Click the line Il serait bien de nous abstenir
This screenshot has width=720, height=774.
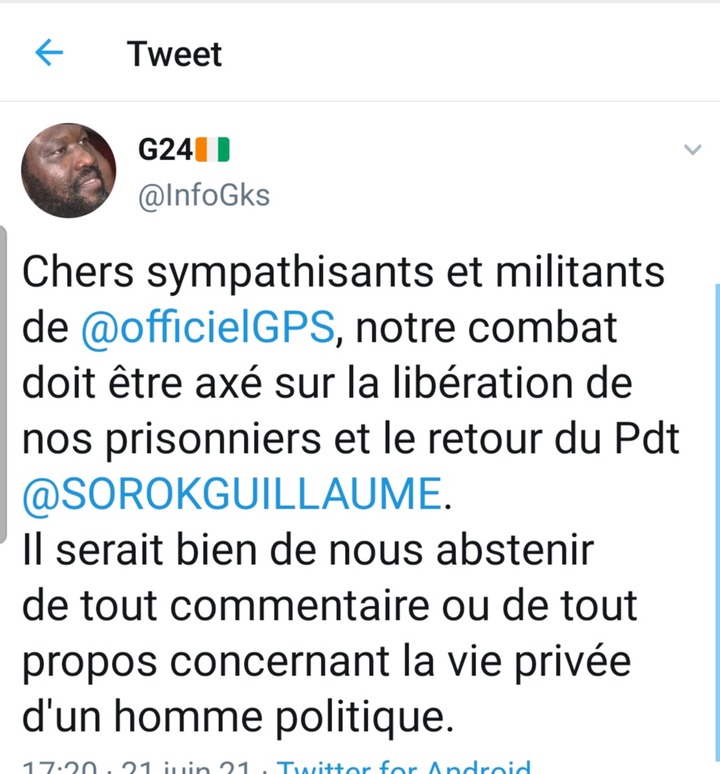(x=308, y=549)
